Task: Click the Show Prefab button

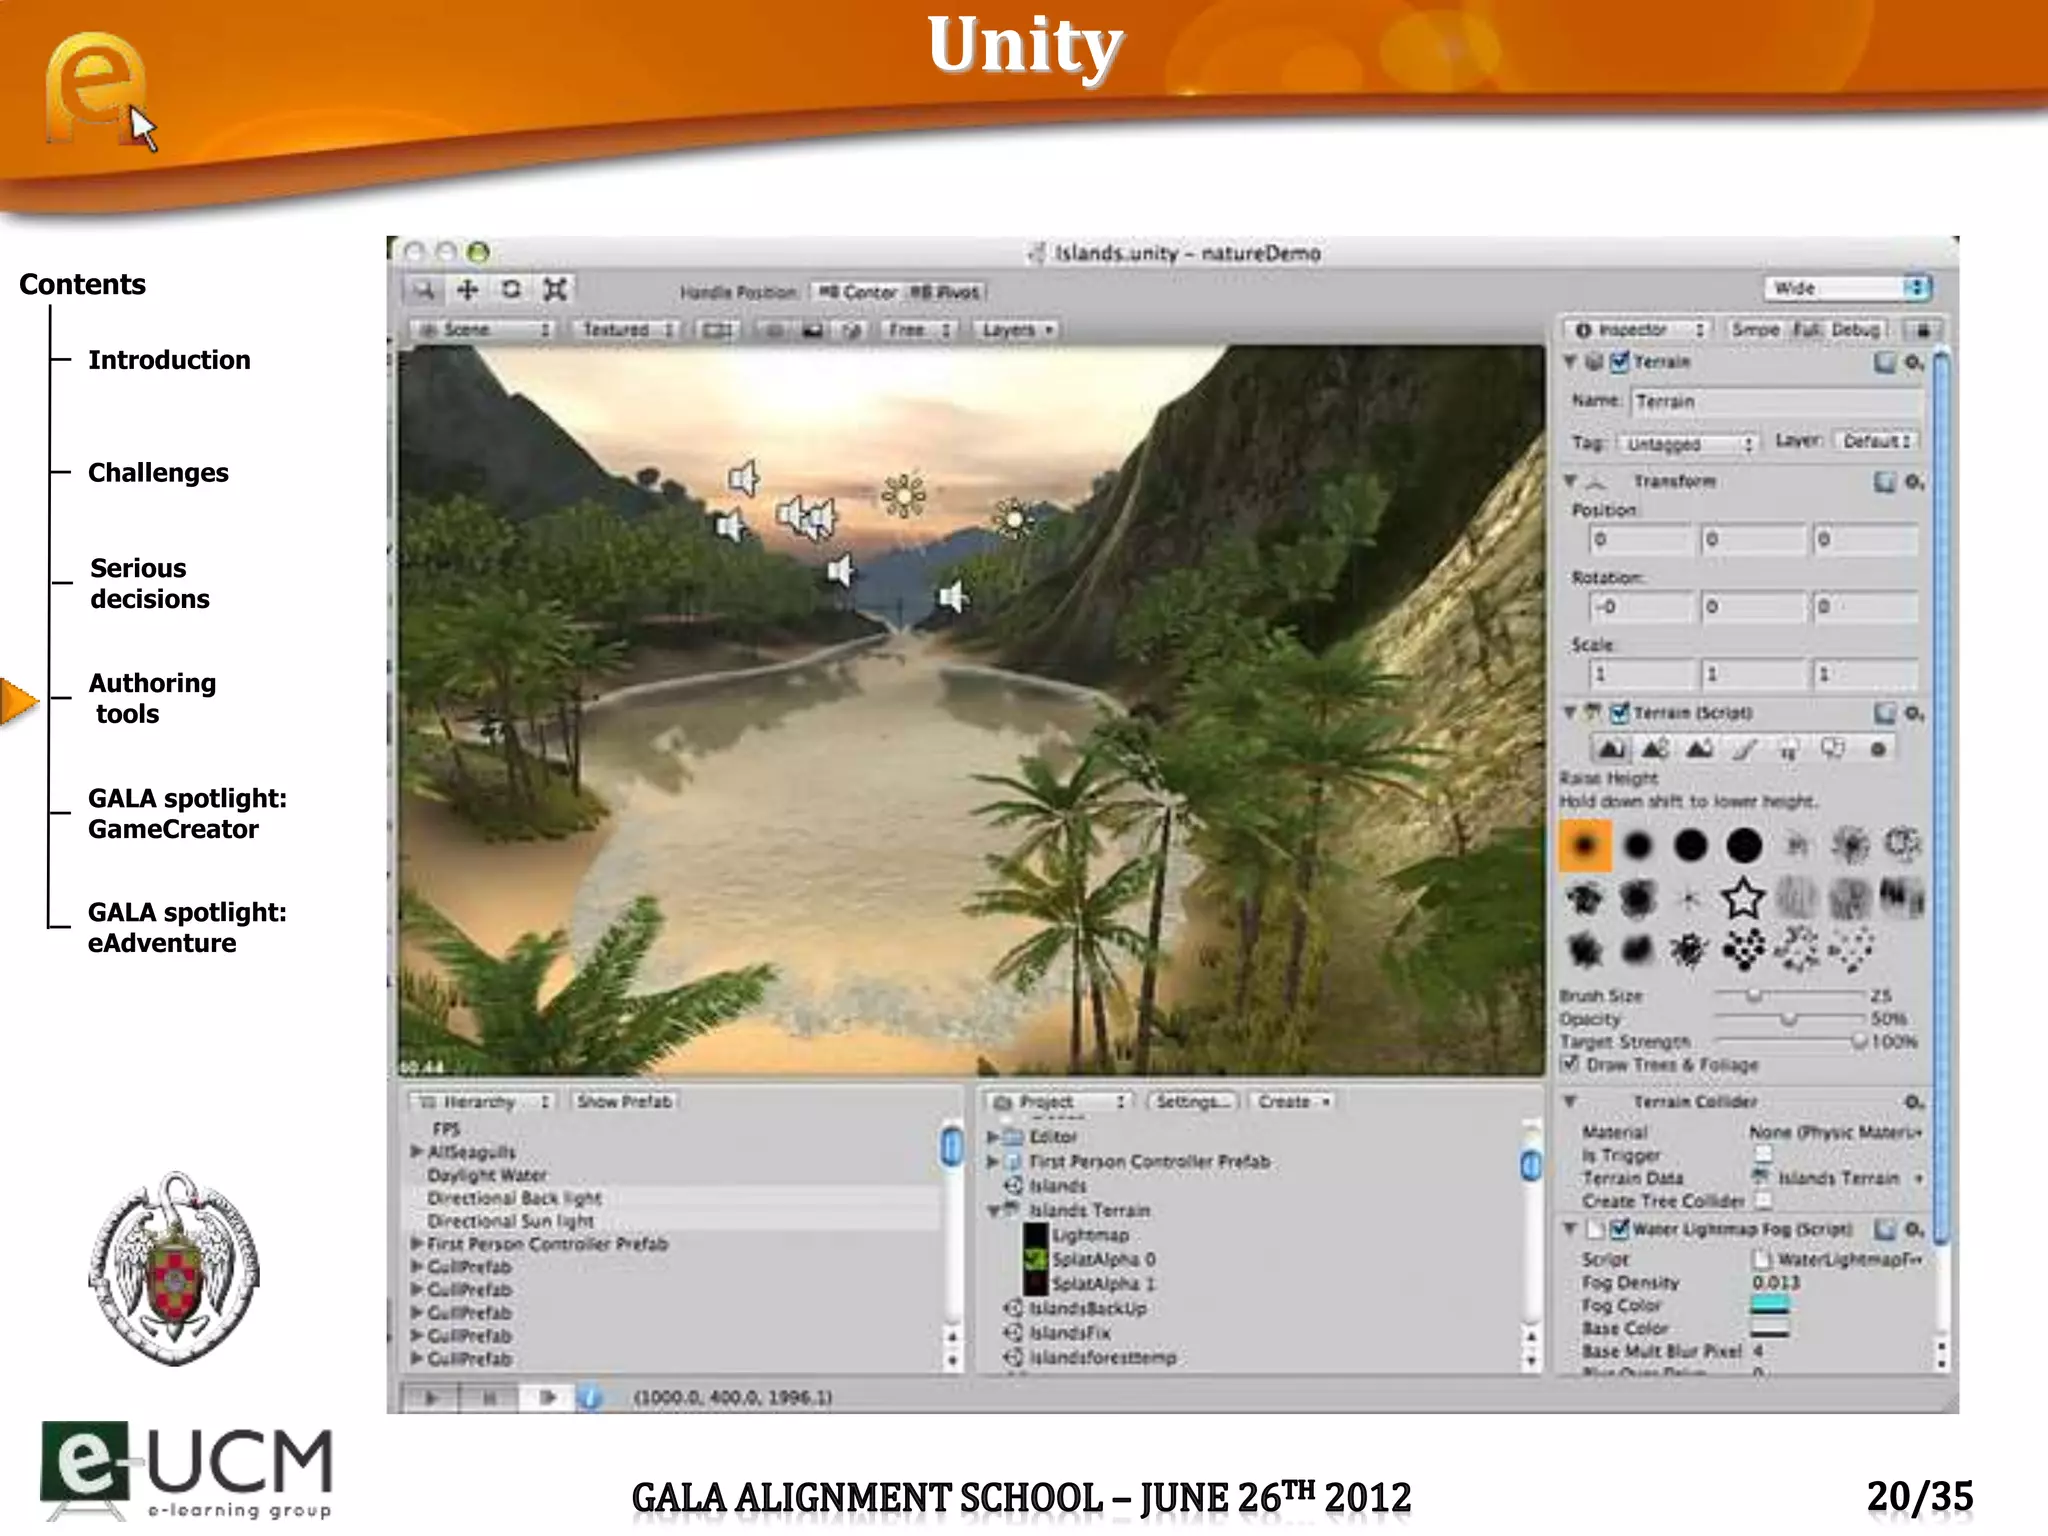Action: click(625, 1101)
